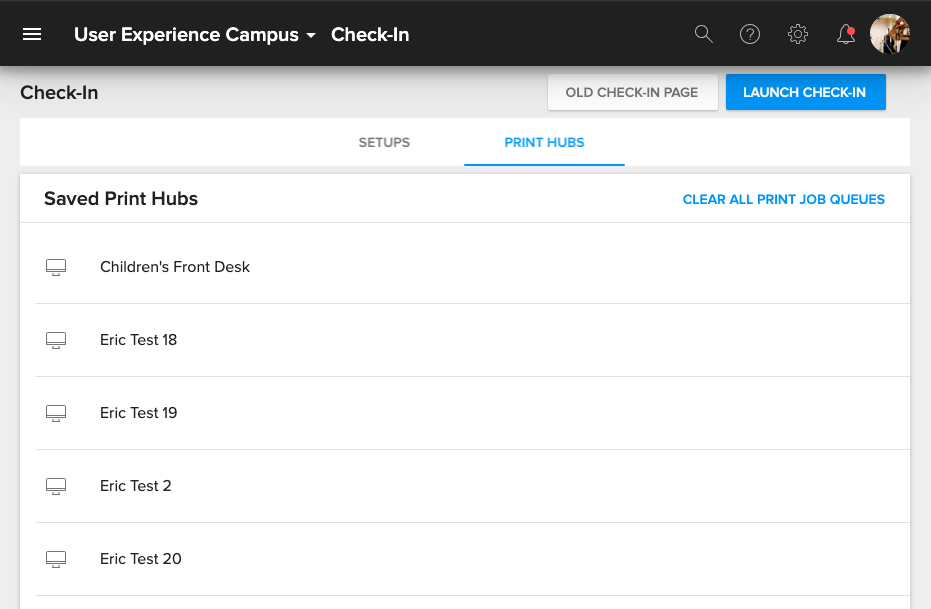Click the monitor icon beside Eric Test 18

[x=56, y=339]
